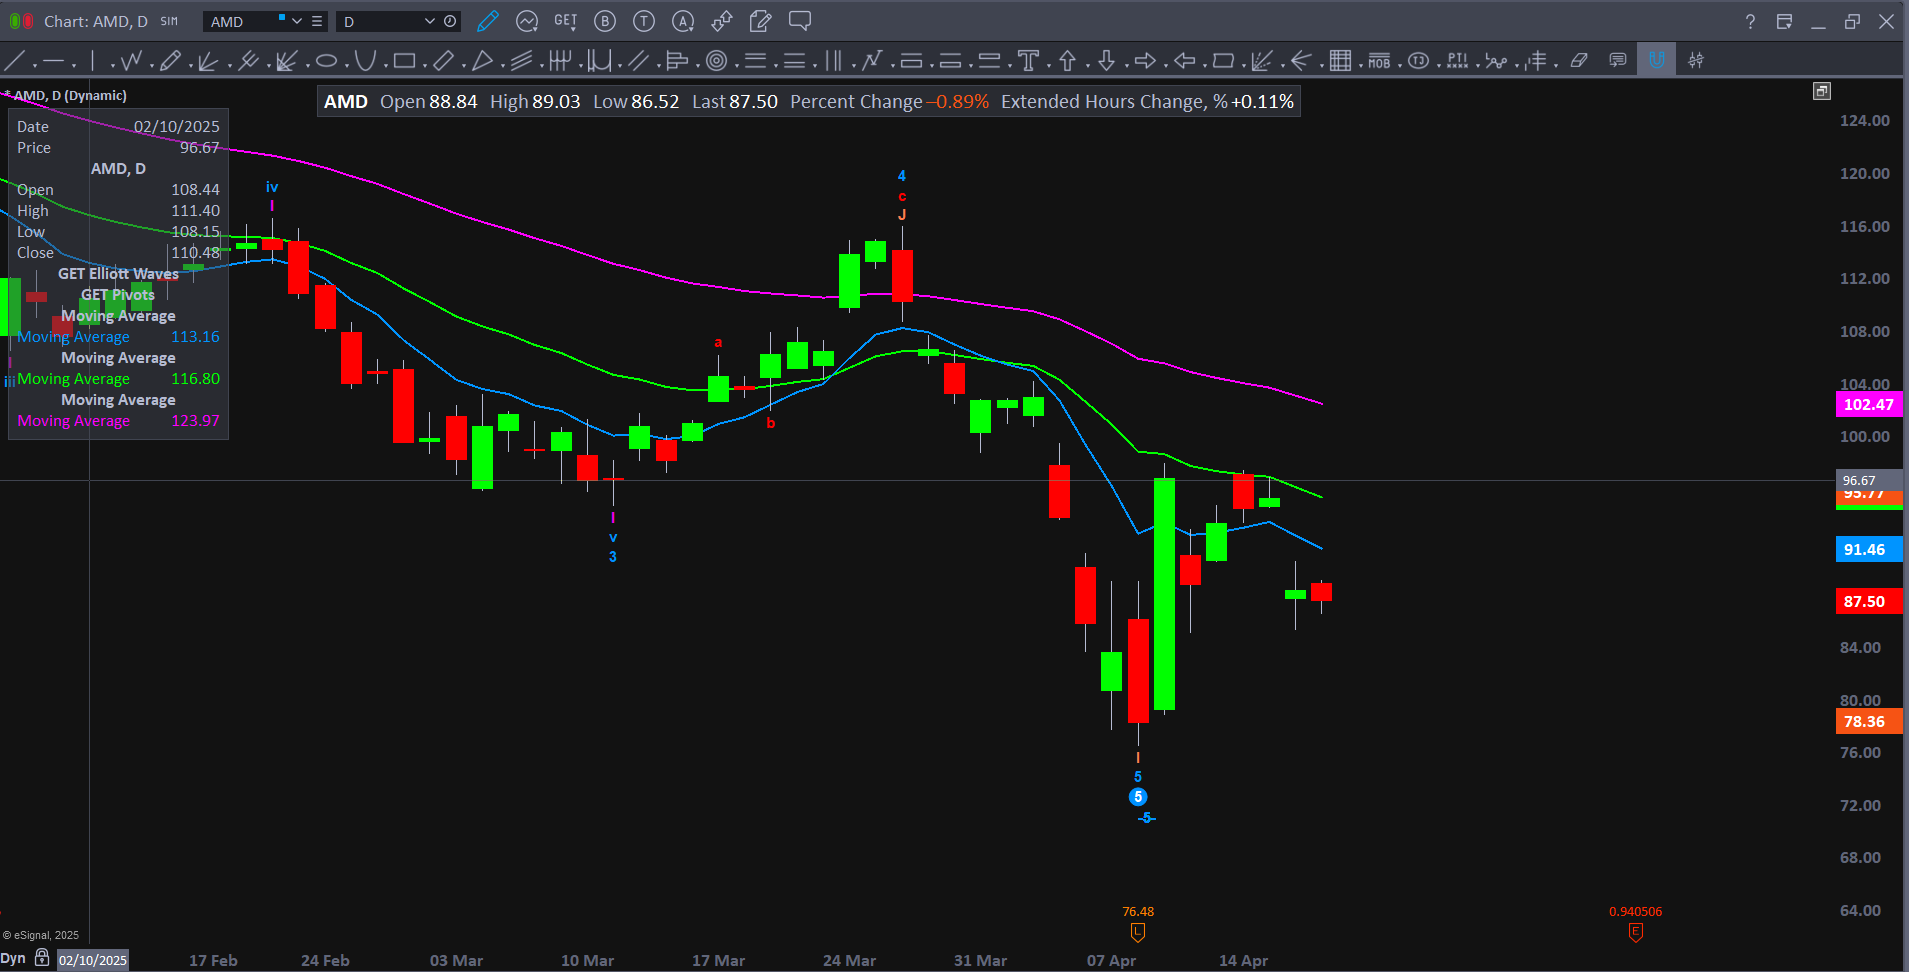Open the D interval dropdown
This screenshot has width=1909, height=972.
pyautogui.click(x=429, y=21)
